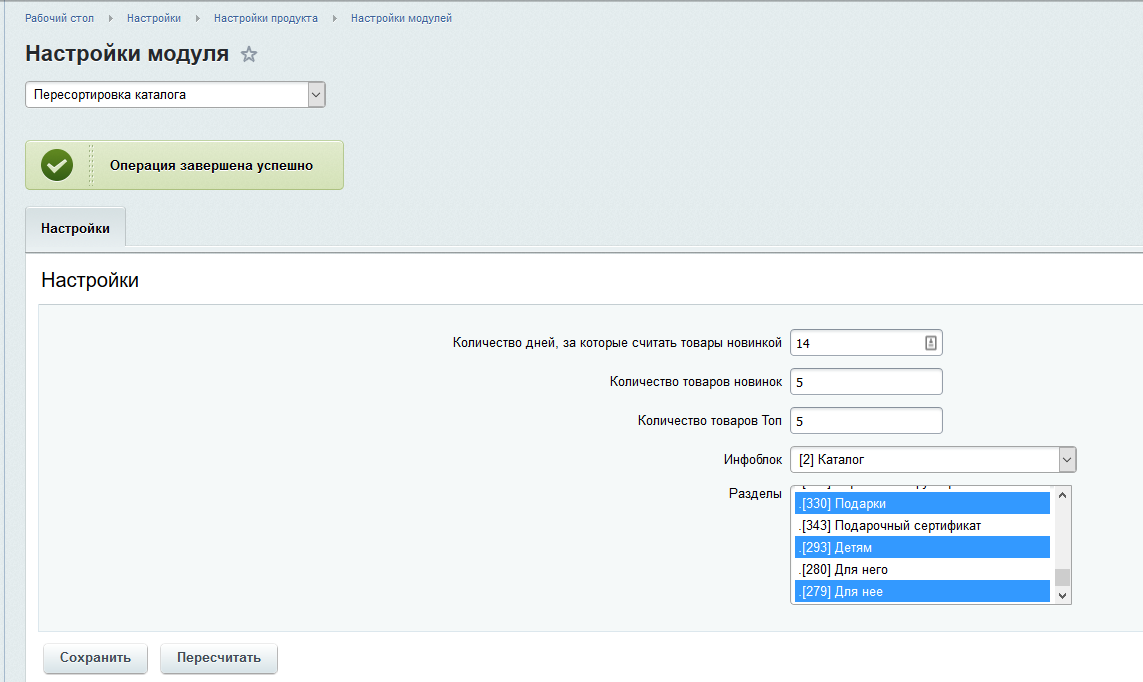This screenshot has width=1143, height=682.
Task: Open Настройки модулей breadcrumb link
Action: [401, 18]
